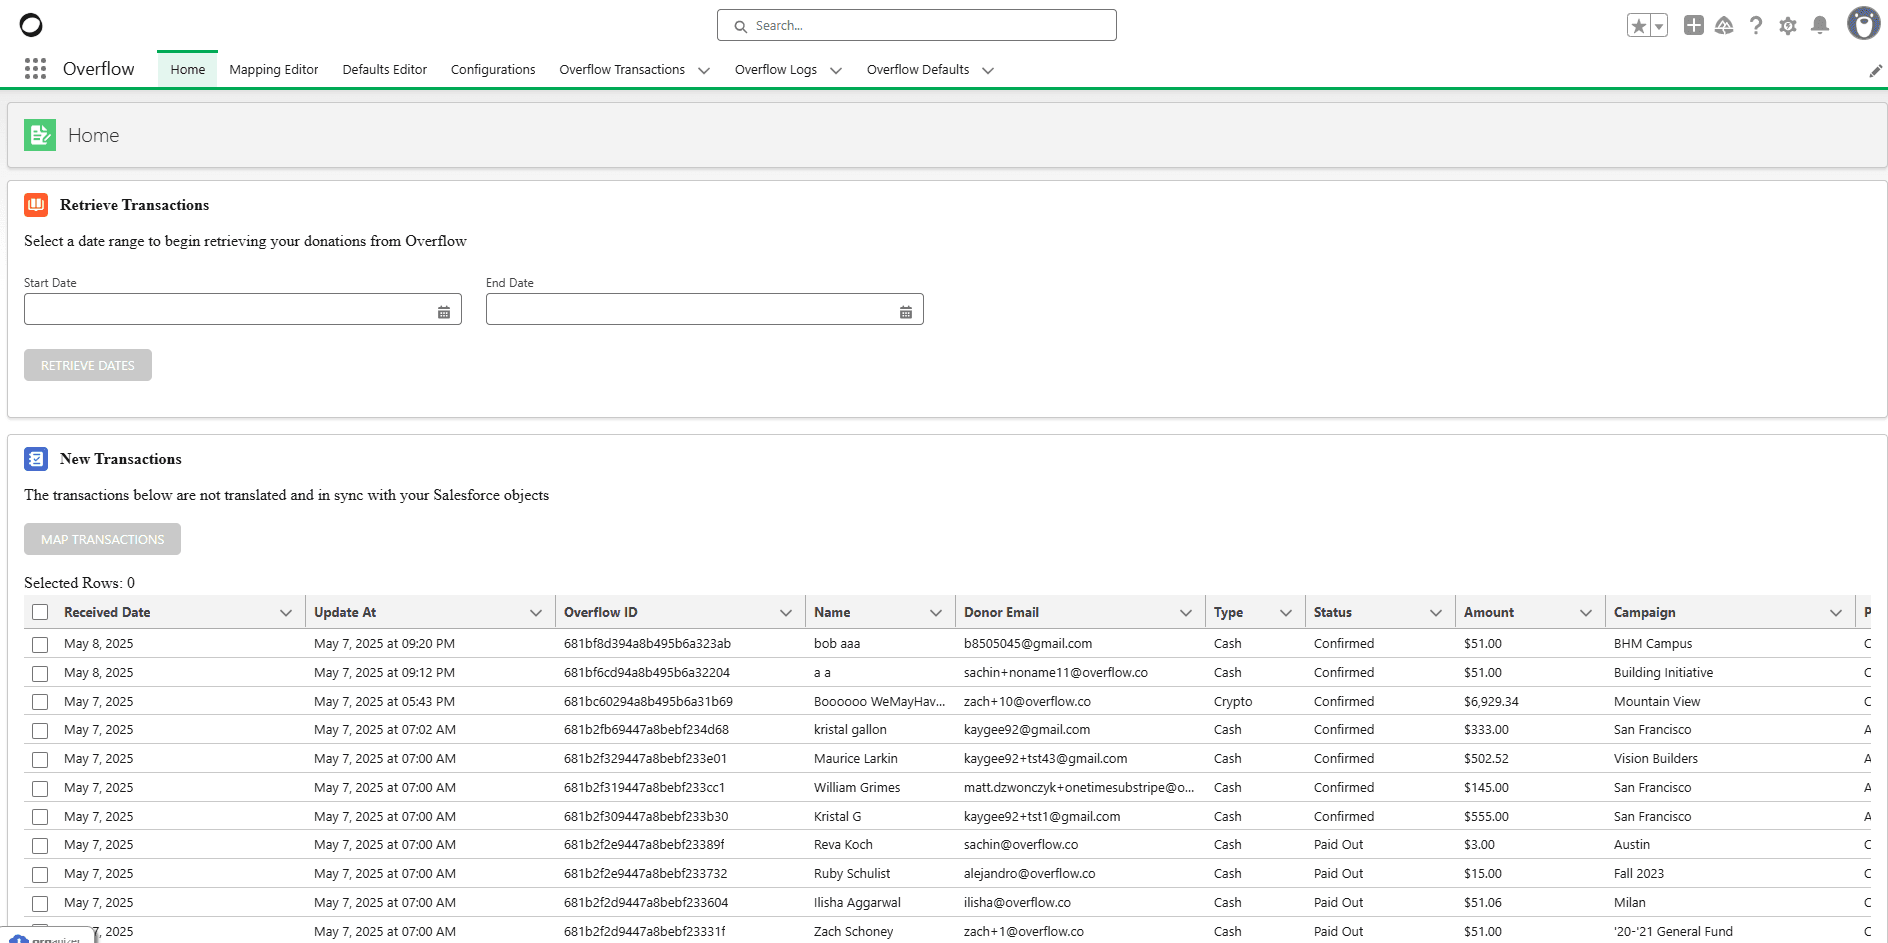The image size is (1888, 943).
Task: Open the Received Date column menu
Action: [286, 613]
